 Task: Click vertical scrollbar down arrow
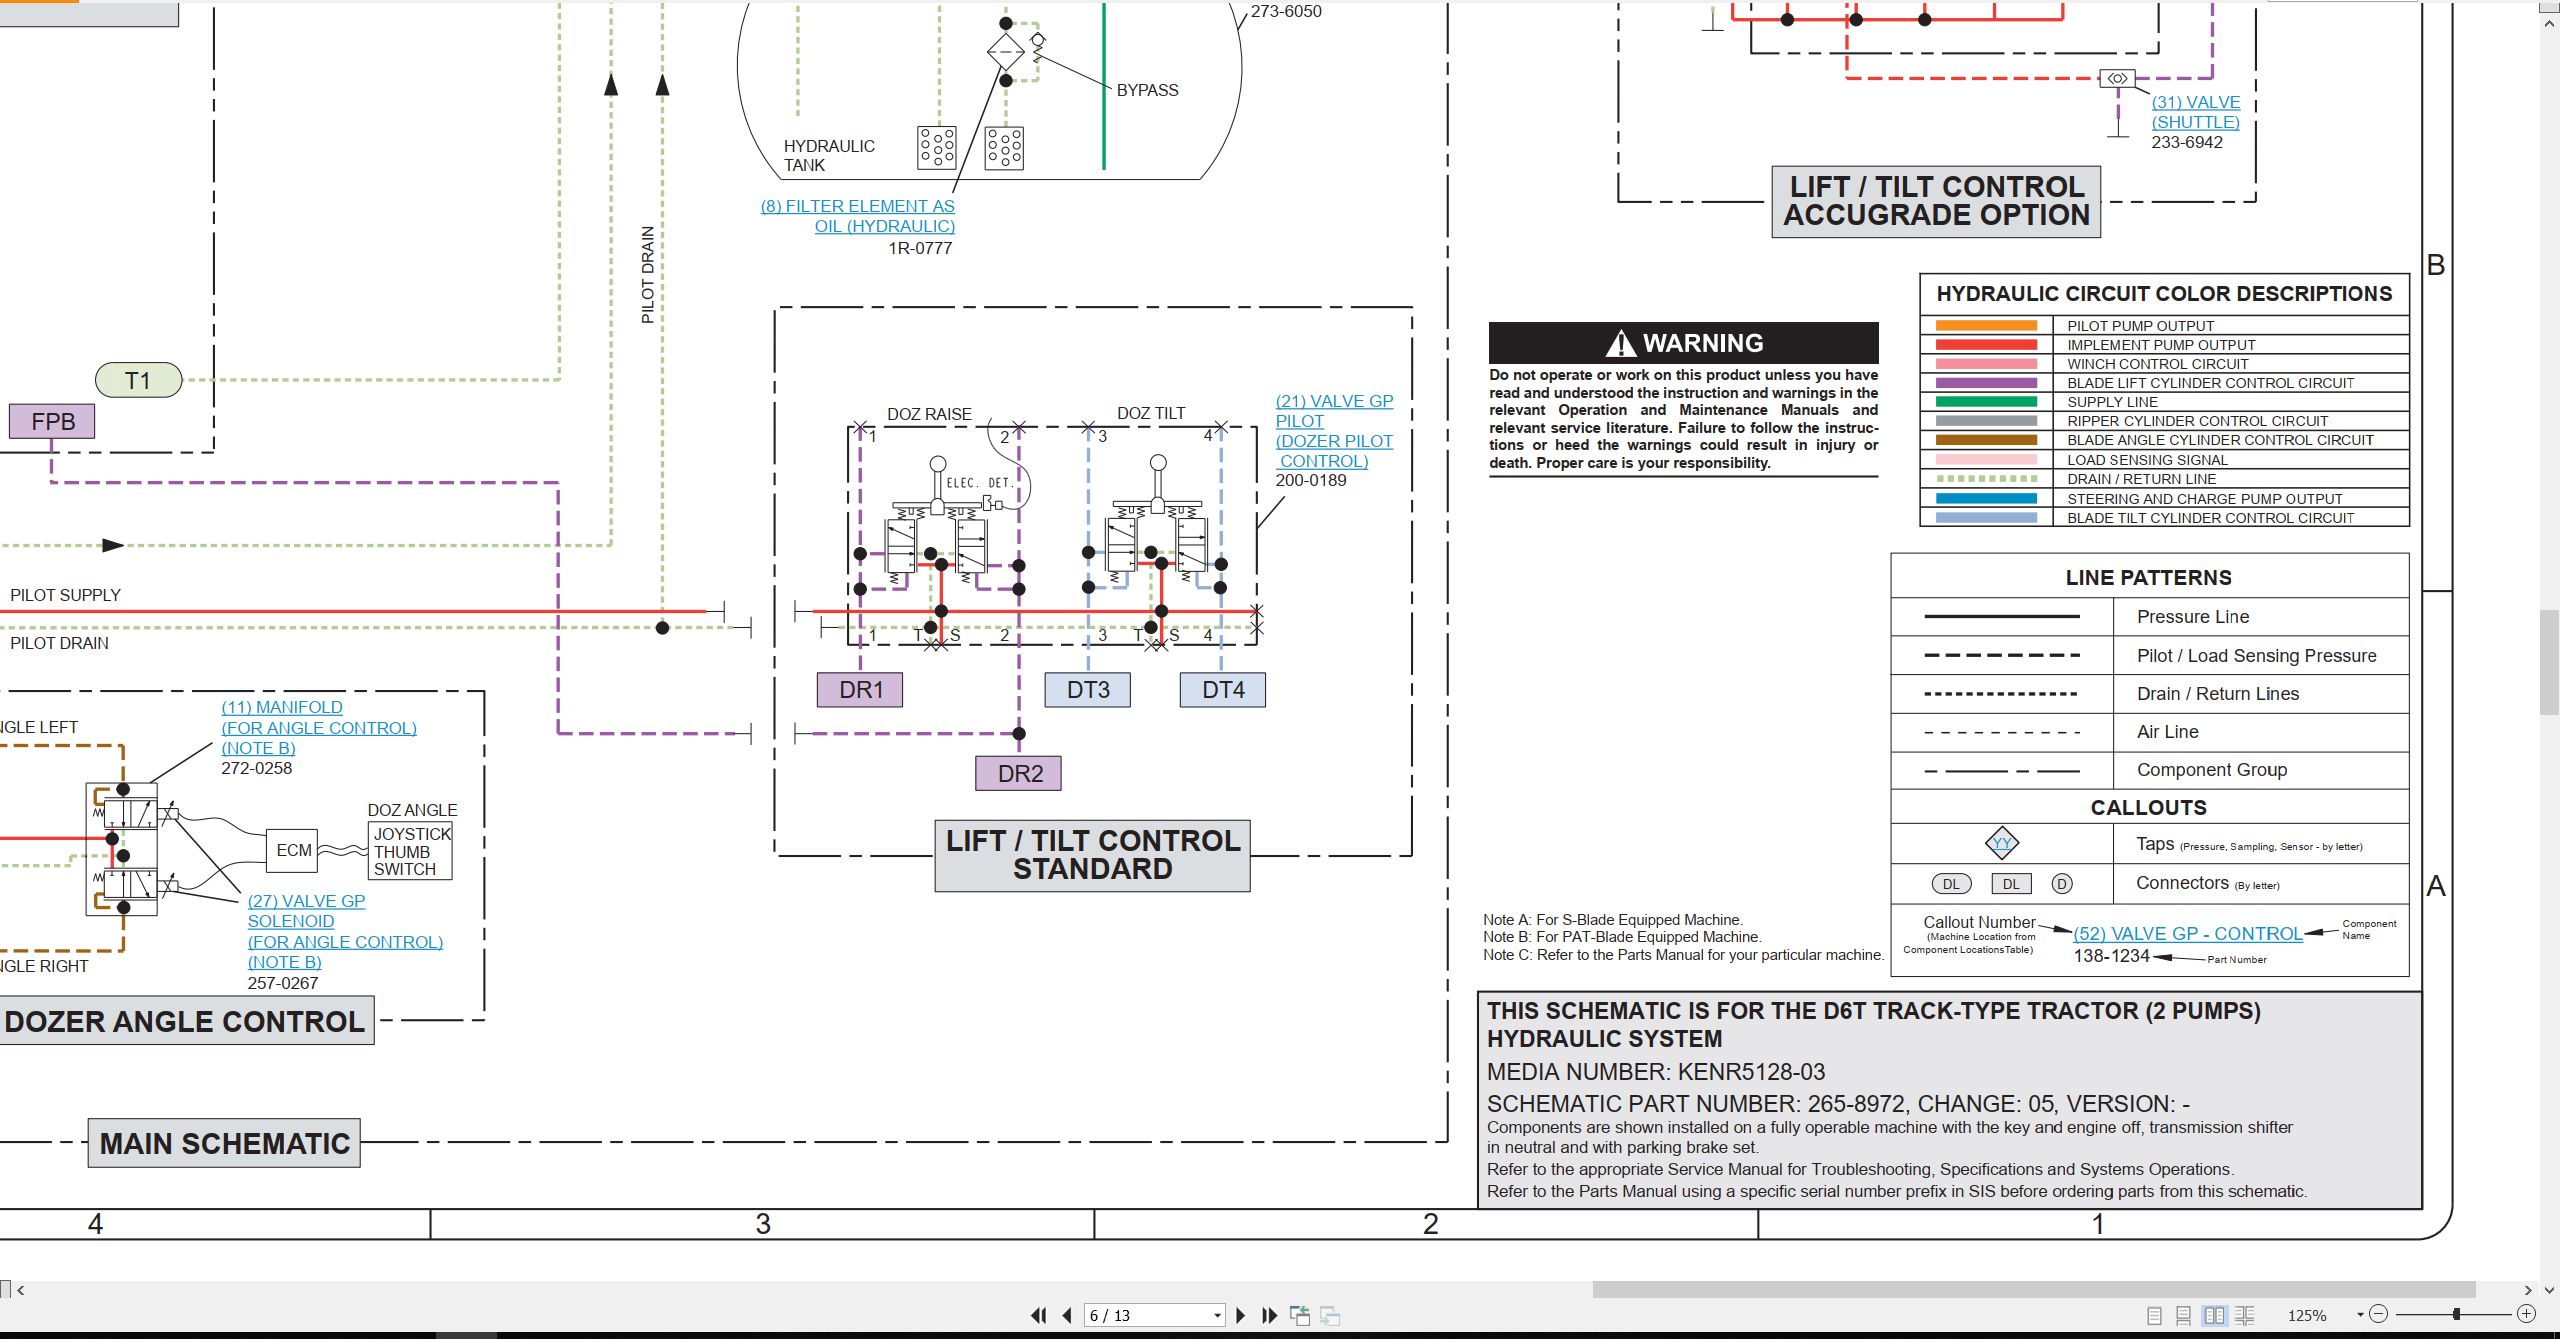pyautogui.click(x=2550, y=1290)
